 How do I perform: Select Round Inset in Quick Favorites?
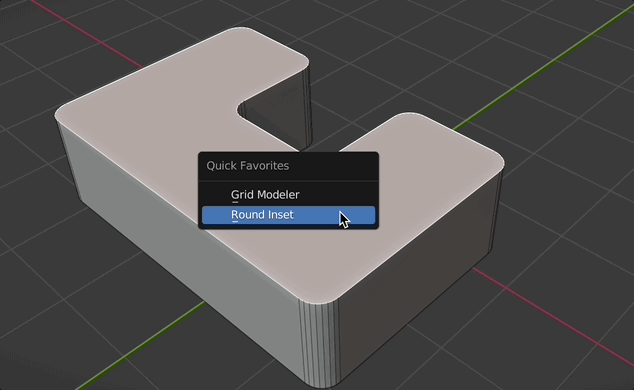click(x=288, y=215)
